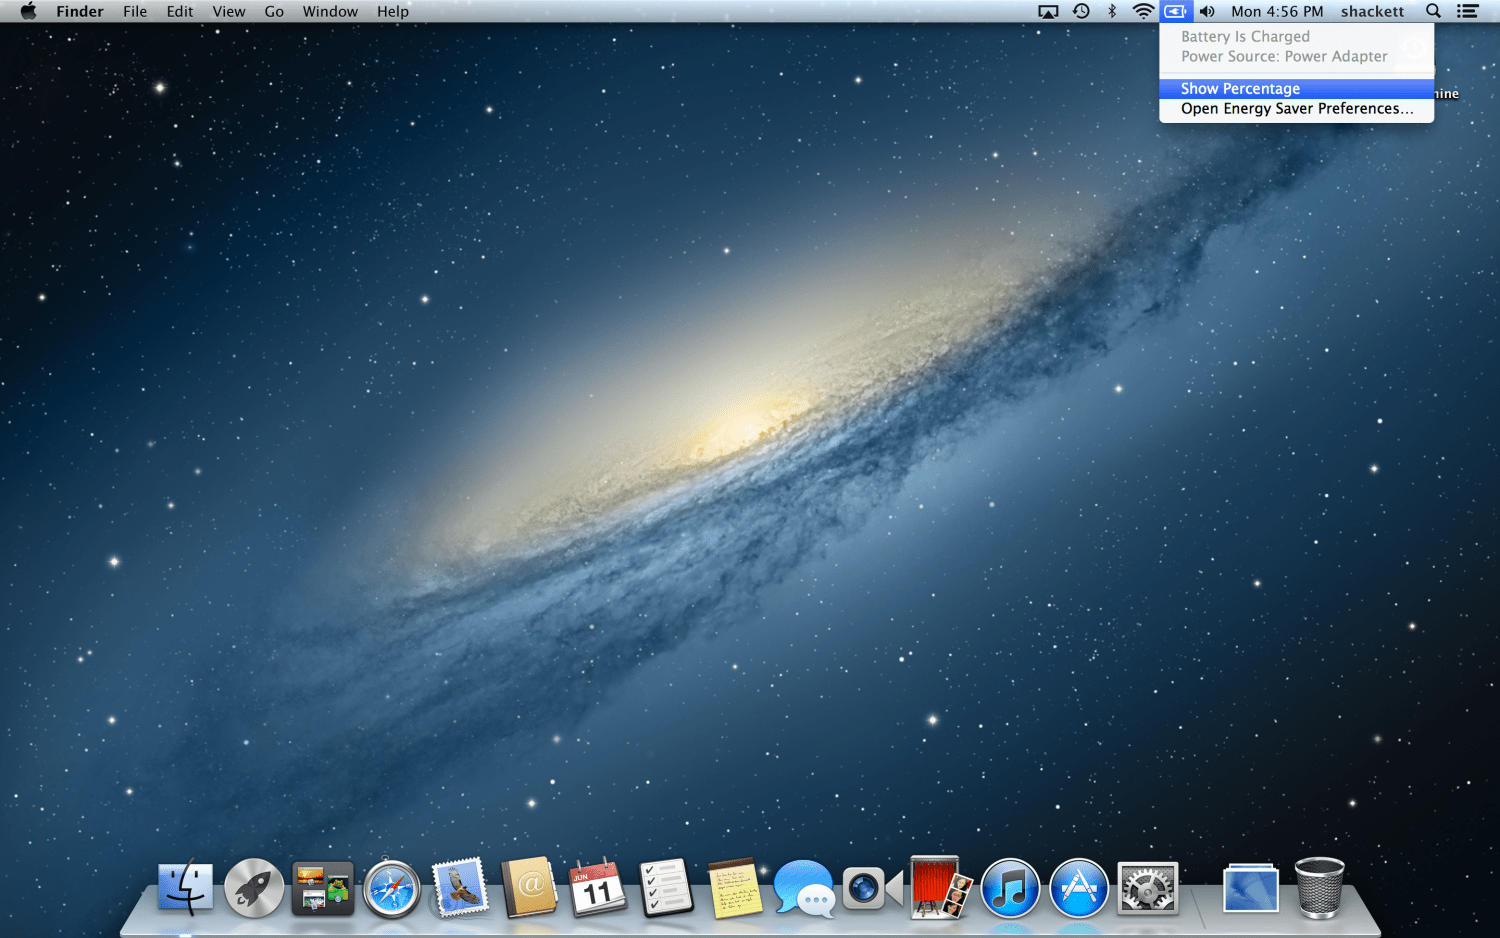Open the Wi-Fi status menu

tap(1143, 11)
